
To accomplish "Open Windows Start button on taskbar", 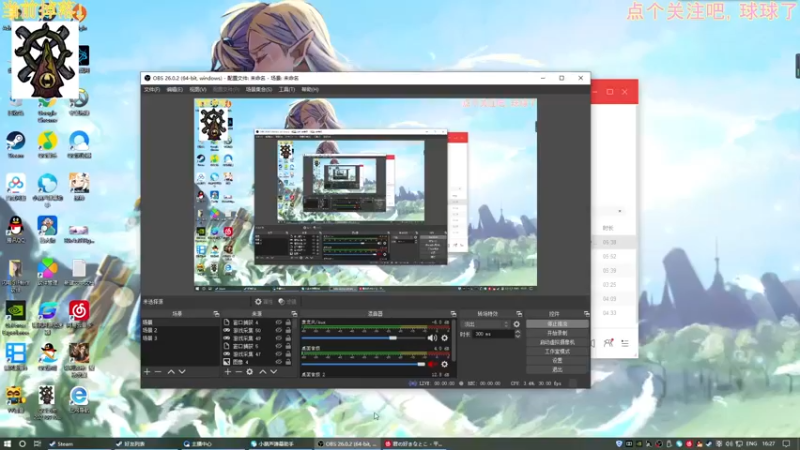I will [x=7, y=444].
